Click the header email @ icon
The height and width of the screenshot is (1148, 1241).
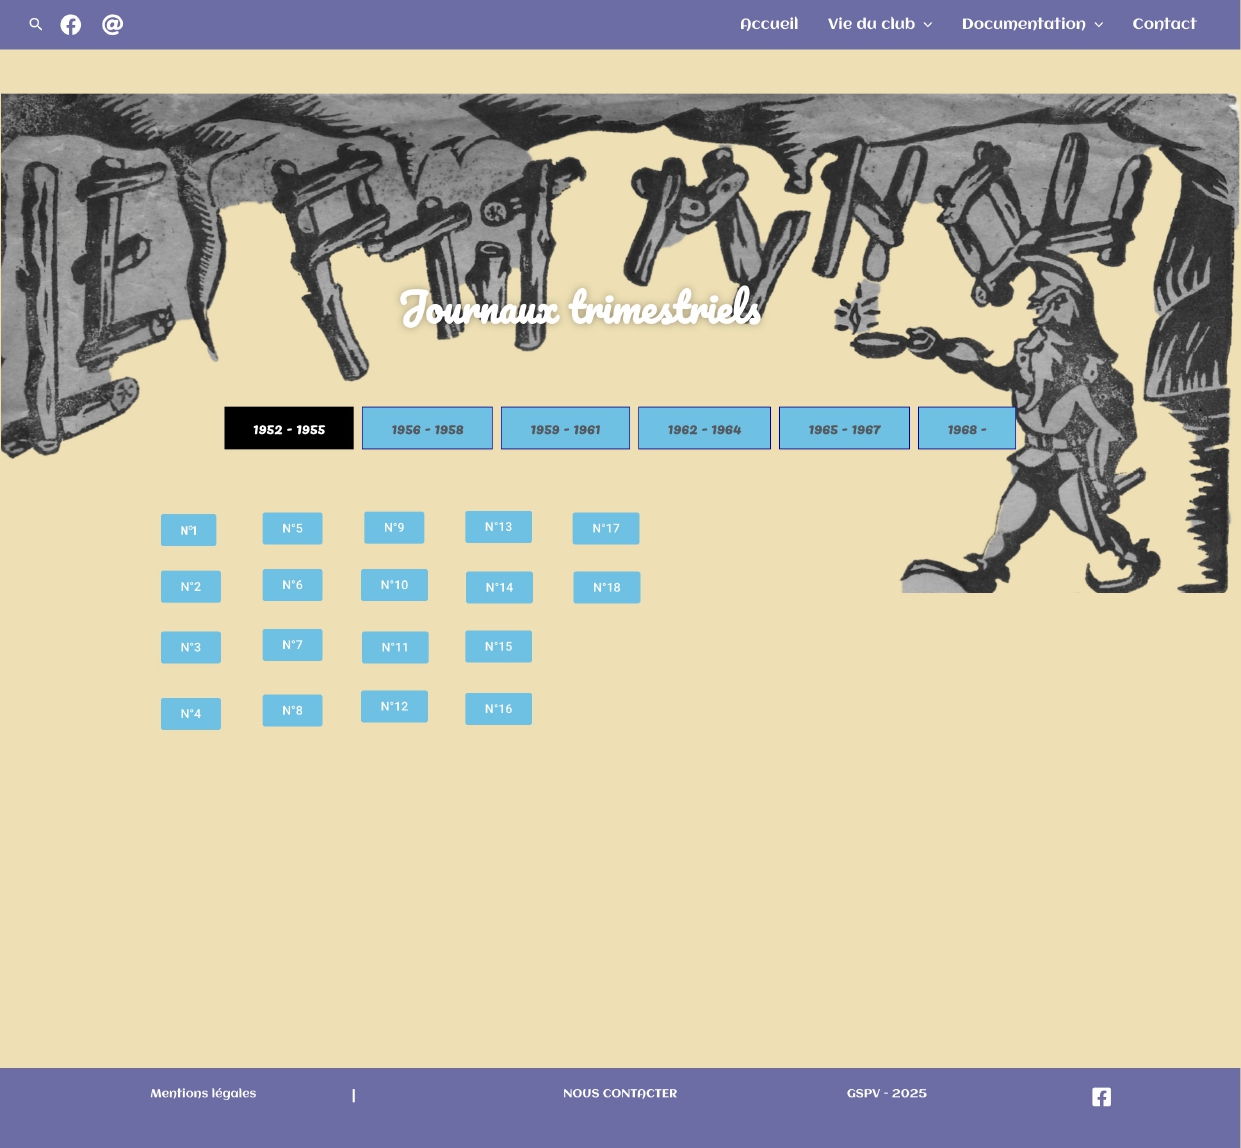(113, 24)
